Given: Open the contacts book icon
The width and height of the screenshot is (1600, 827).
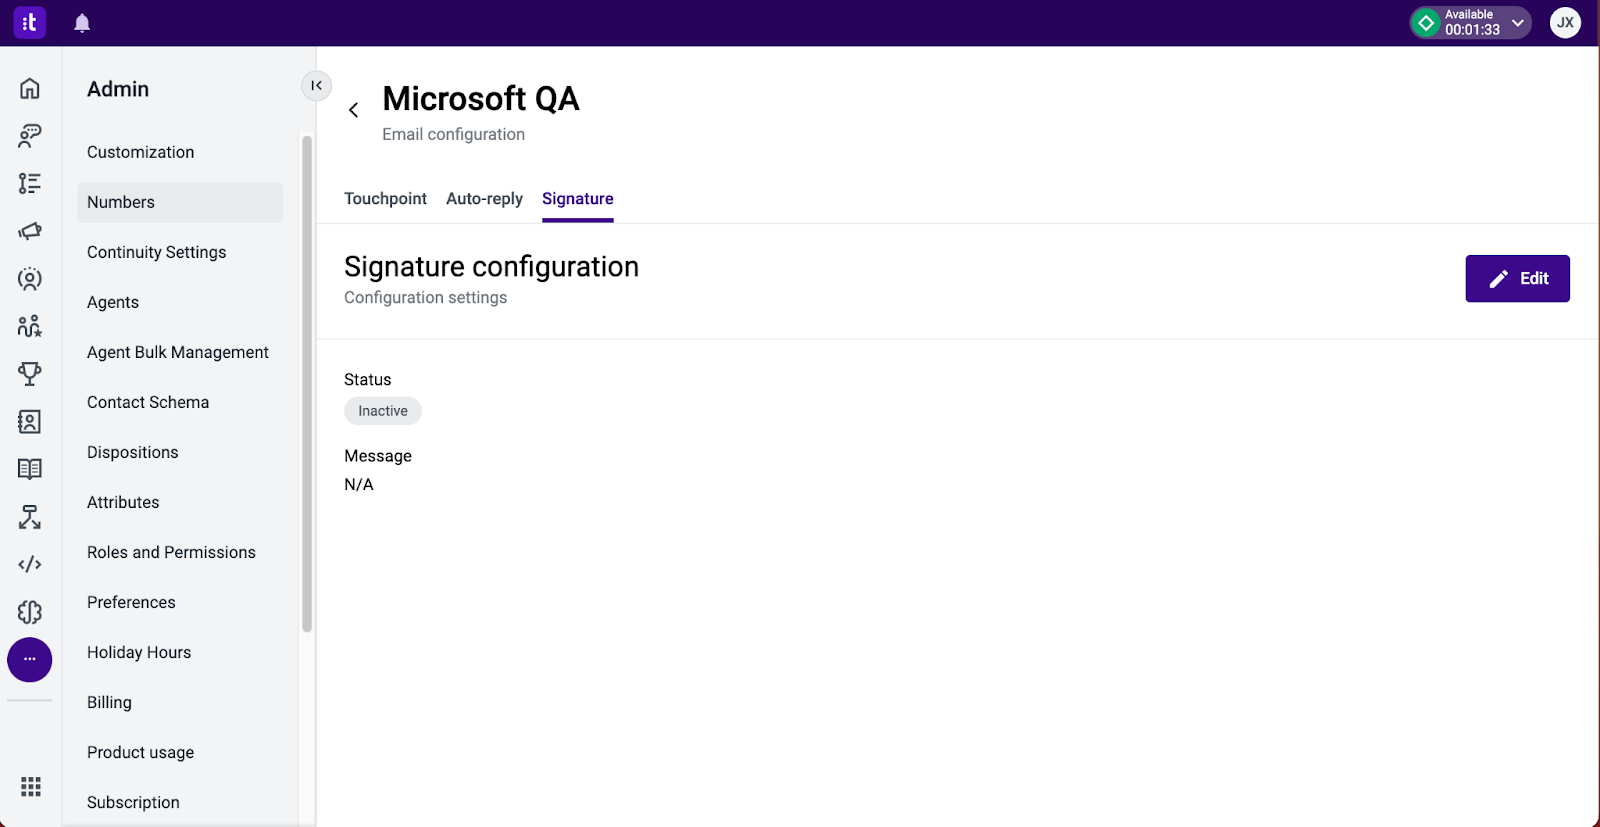Looking at the screenshot, I should pyautogui.click(x=30, y=422).
